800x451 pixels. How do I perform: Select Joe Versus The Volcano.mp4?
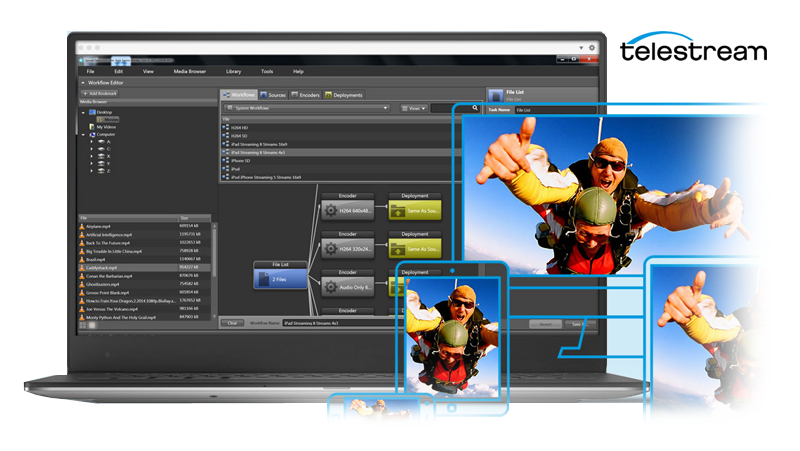click(145, 309)
